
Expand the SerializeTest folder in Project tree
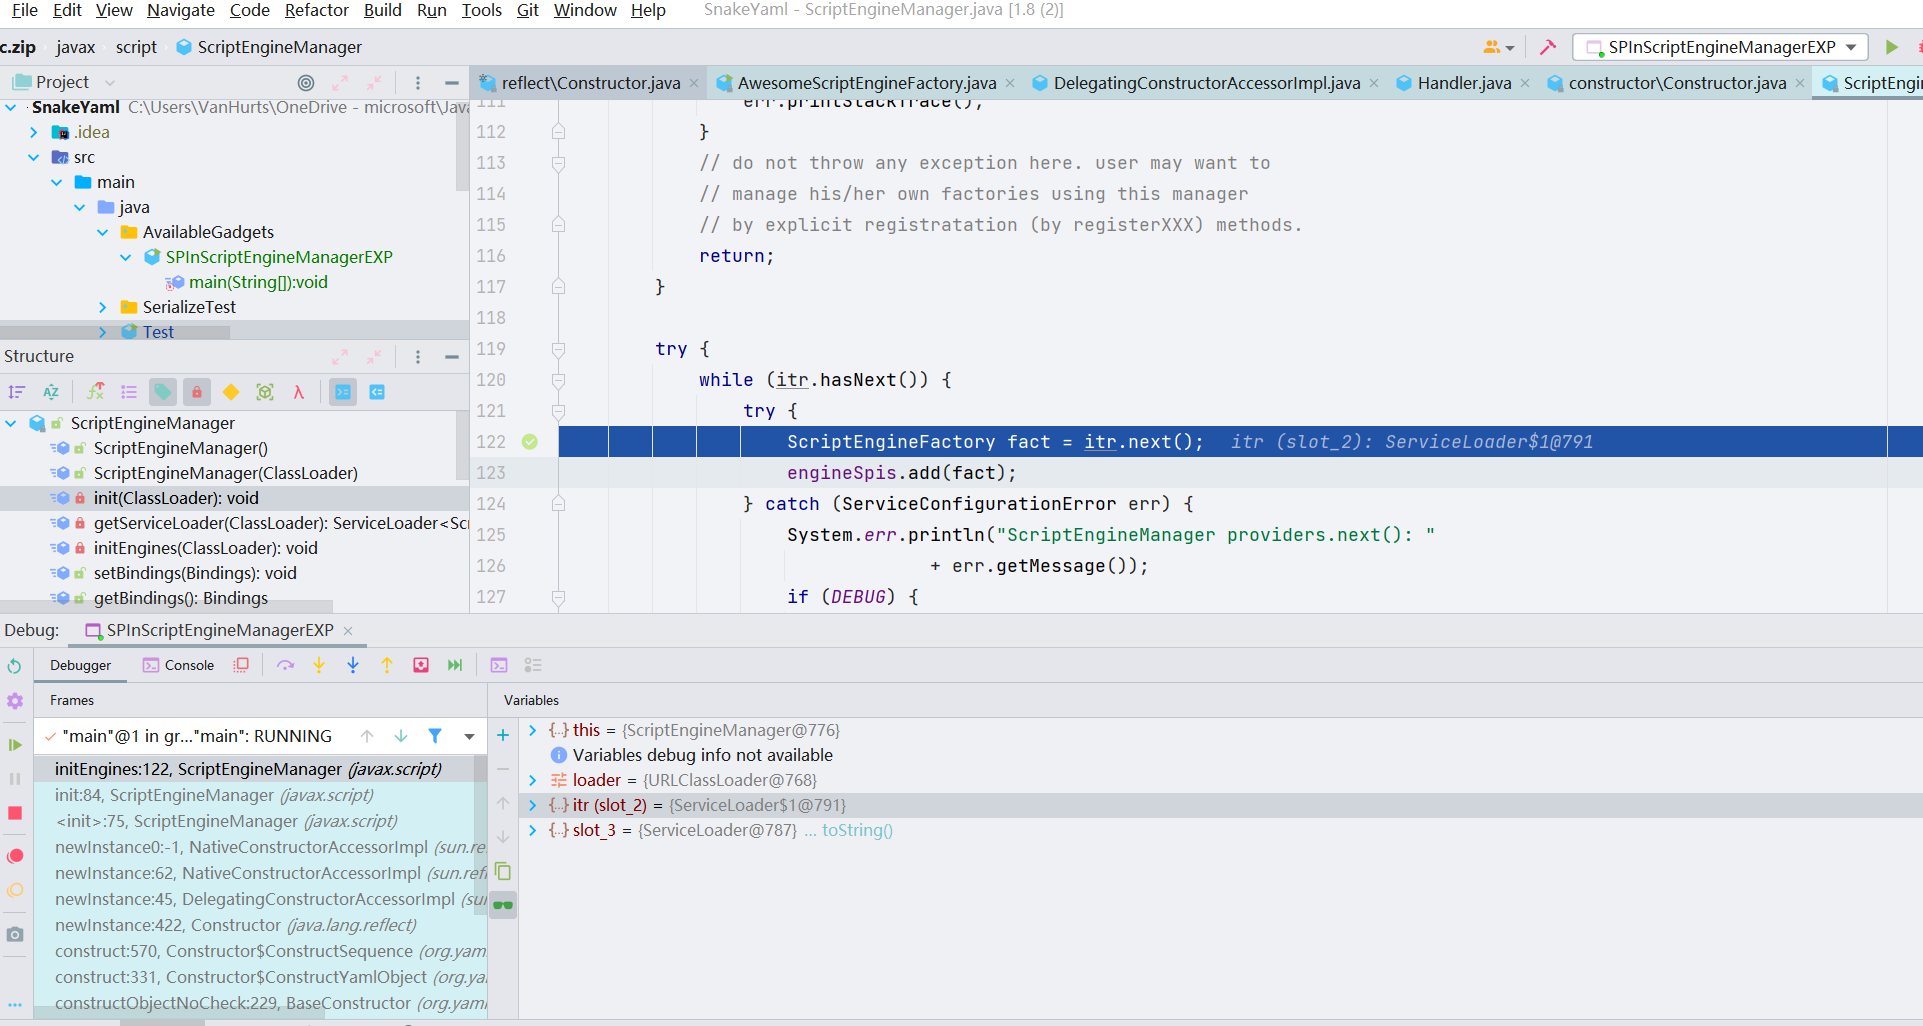[x=103, y=307]
